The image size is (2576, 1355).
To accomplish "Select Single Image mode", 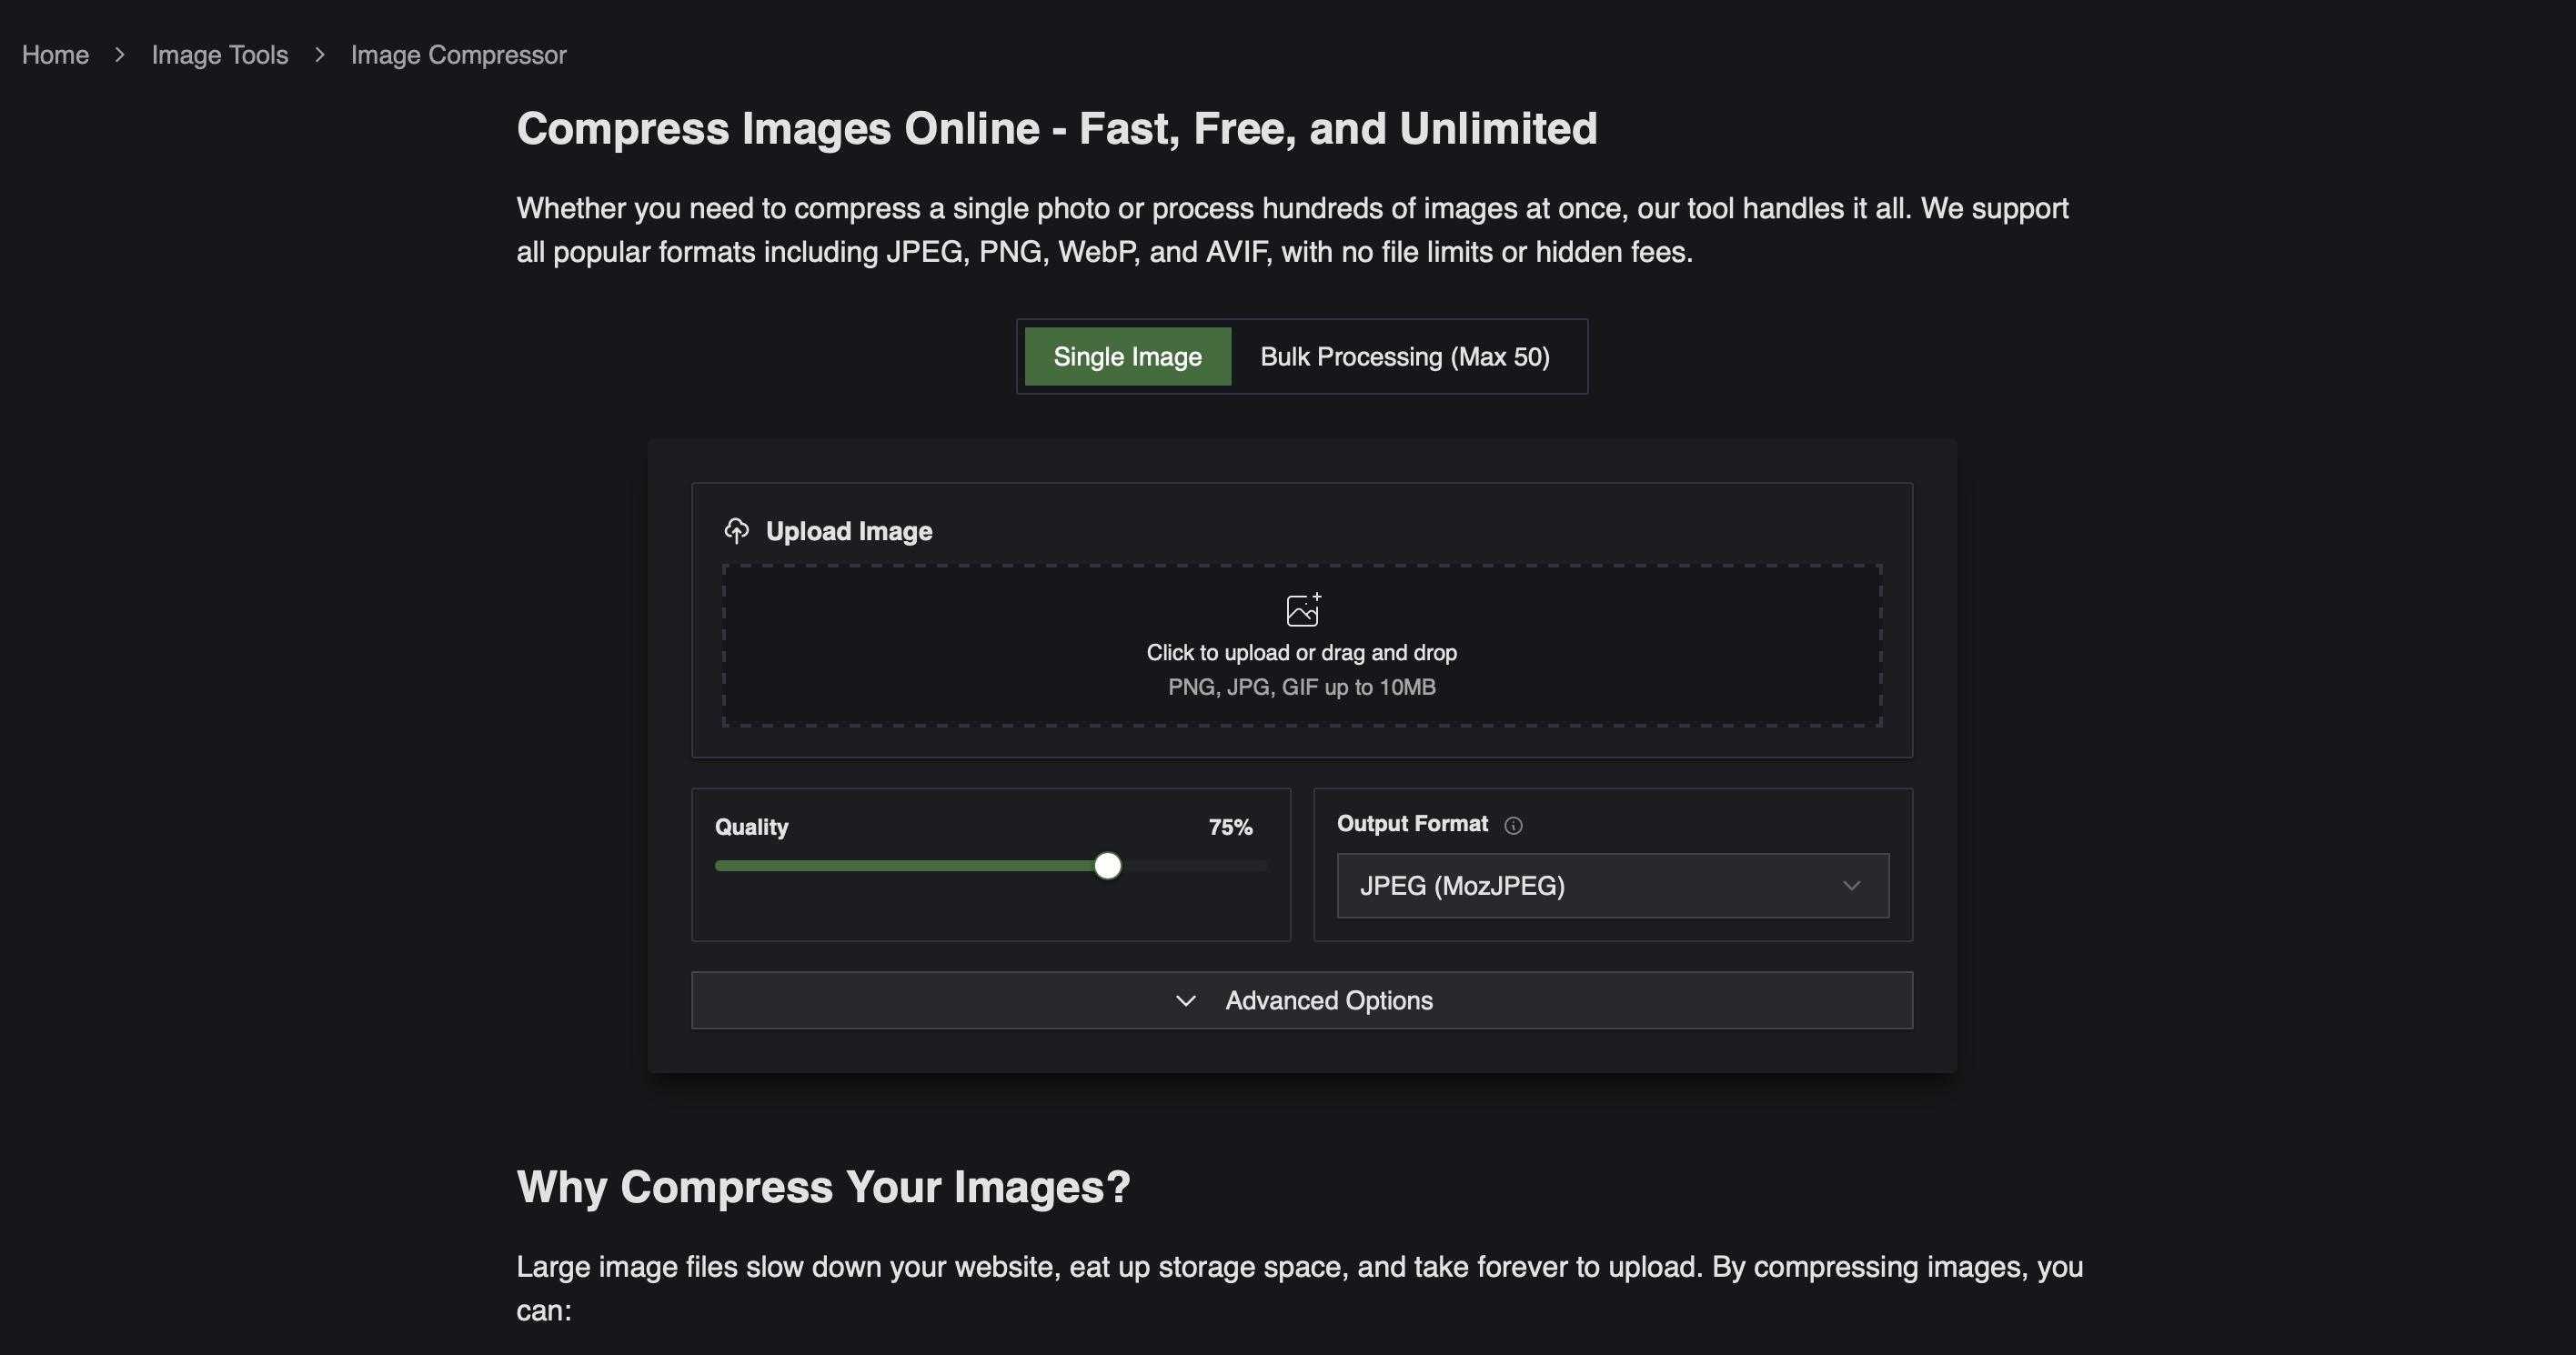I will pyautogui.click(x=1127, y=357).
